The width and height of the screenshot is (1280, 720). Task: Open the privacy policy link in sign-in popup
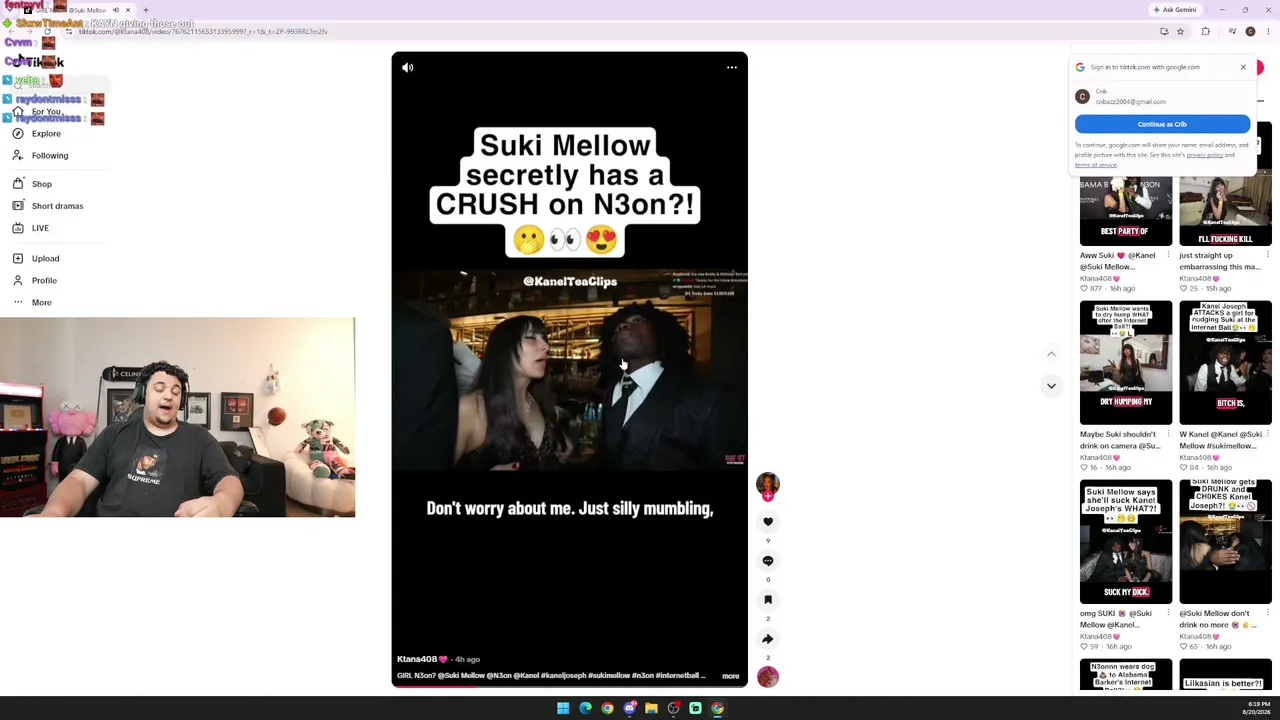tap(1204, 155)
